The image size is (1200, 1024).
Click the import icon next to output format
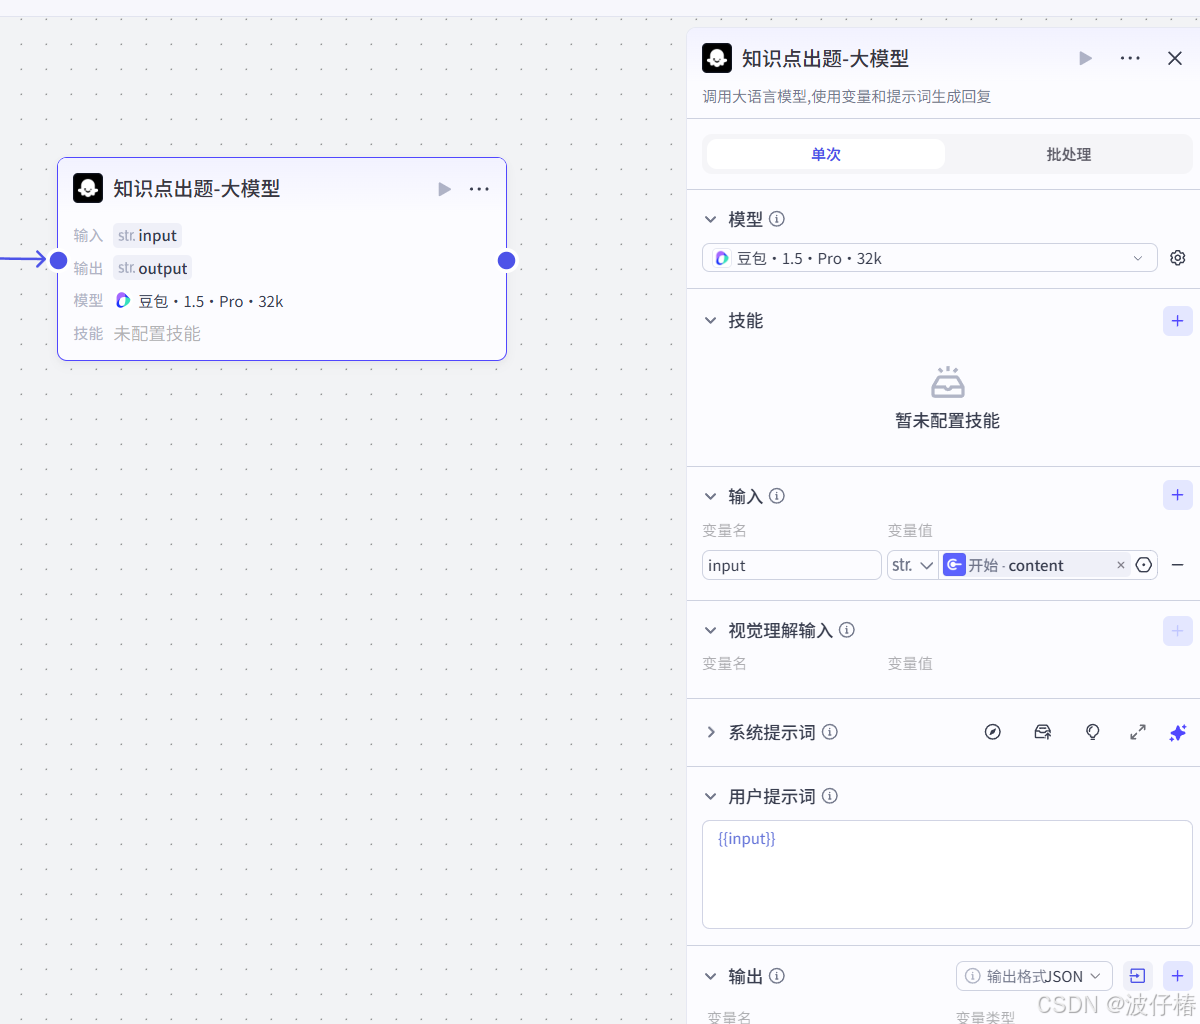coord(1138,976)
